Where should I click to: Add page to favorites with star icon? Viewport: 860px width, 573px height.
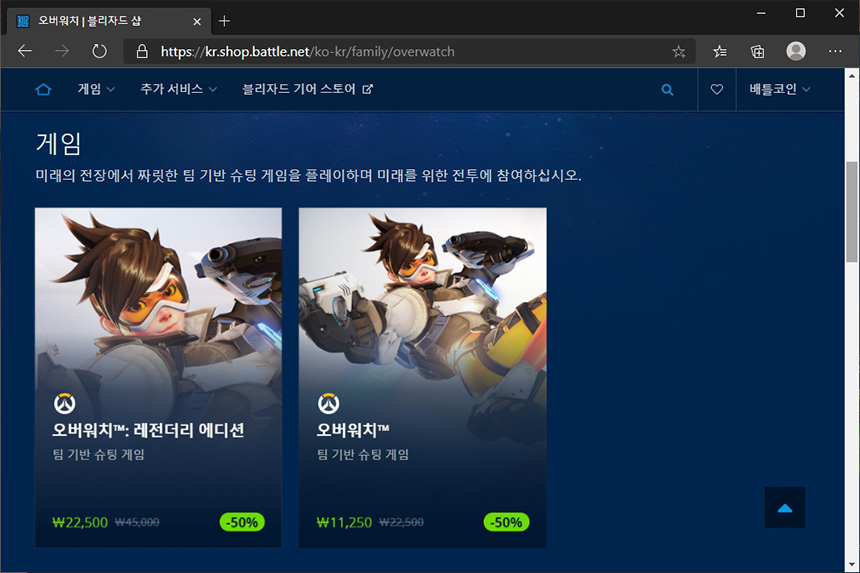[x=679, y=52]
